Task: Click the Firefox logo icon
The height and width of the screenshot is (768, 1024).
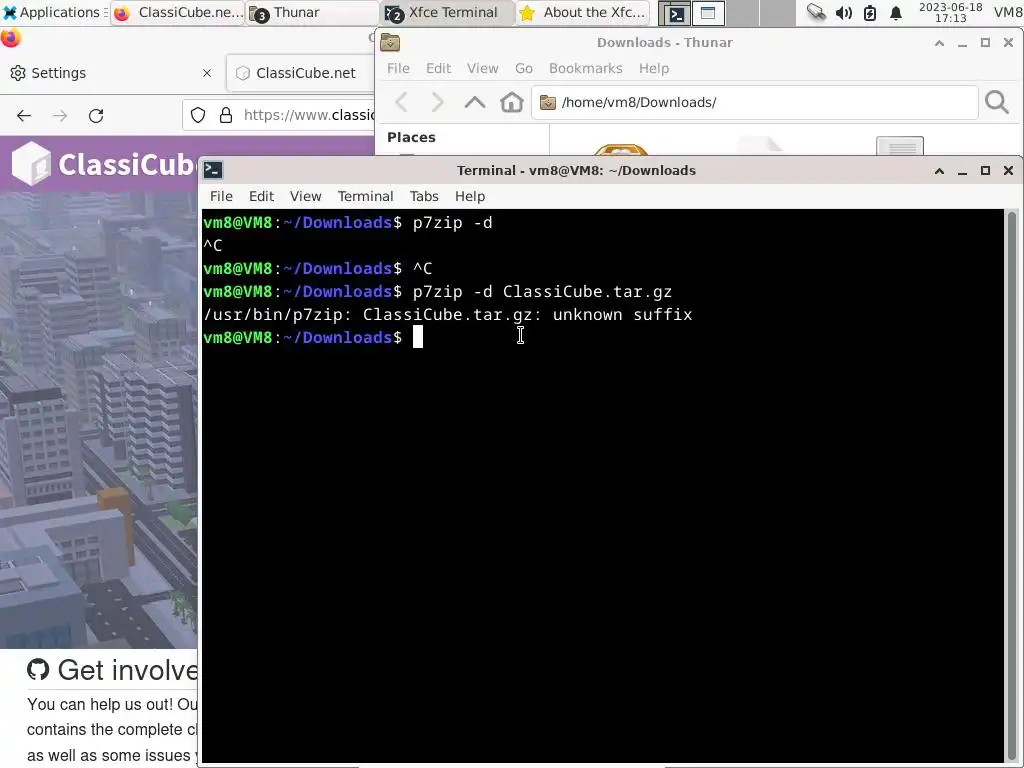Action: coord(10,38)
